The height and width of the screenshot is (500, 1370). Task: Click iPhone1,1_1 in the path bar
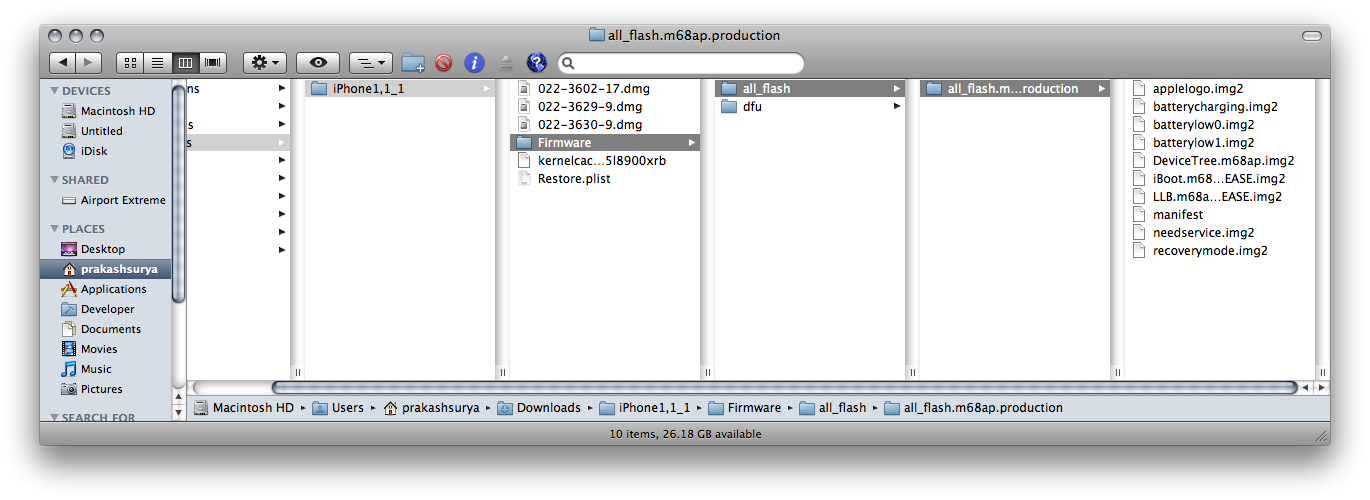644,408
